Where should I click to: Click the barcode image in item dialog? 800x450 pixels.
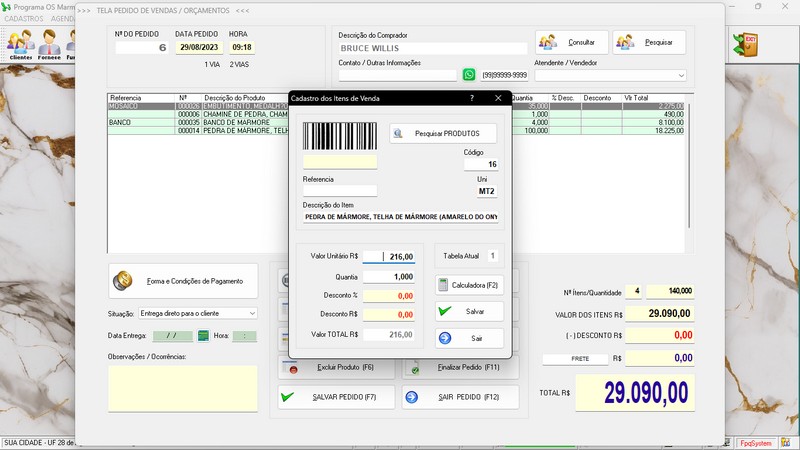[340, 136]
